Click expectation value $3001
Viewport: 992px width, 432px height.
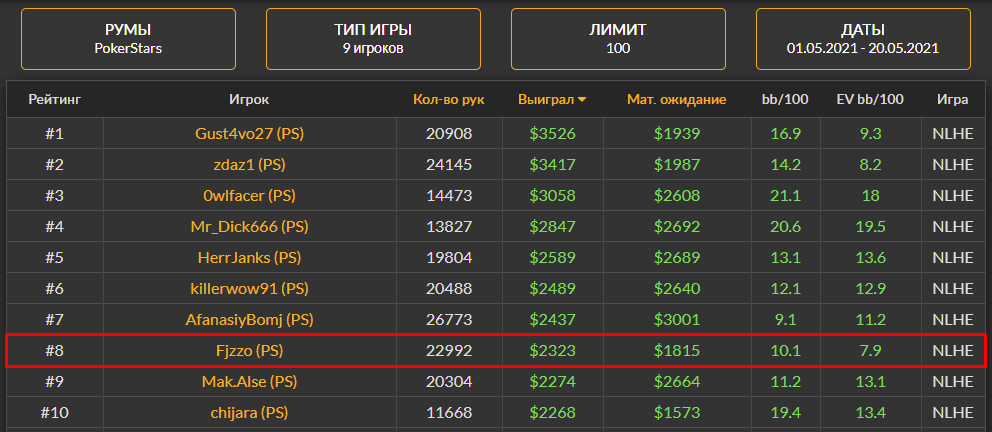point(677,319)
